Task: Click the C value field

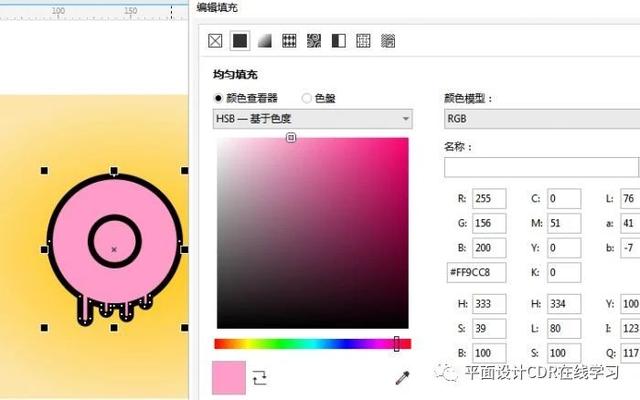Action: tap(564, 199)
